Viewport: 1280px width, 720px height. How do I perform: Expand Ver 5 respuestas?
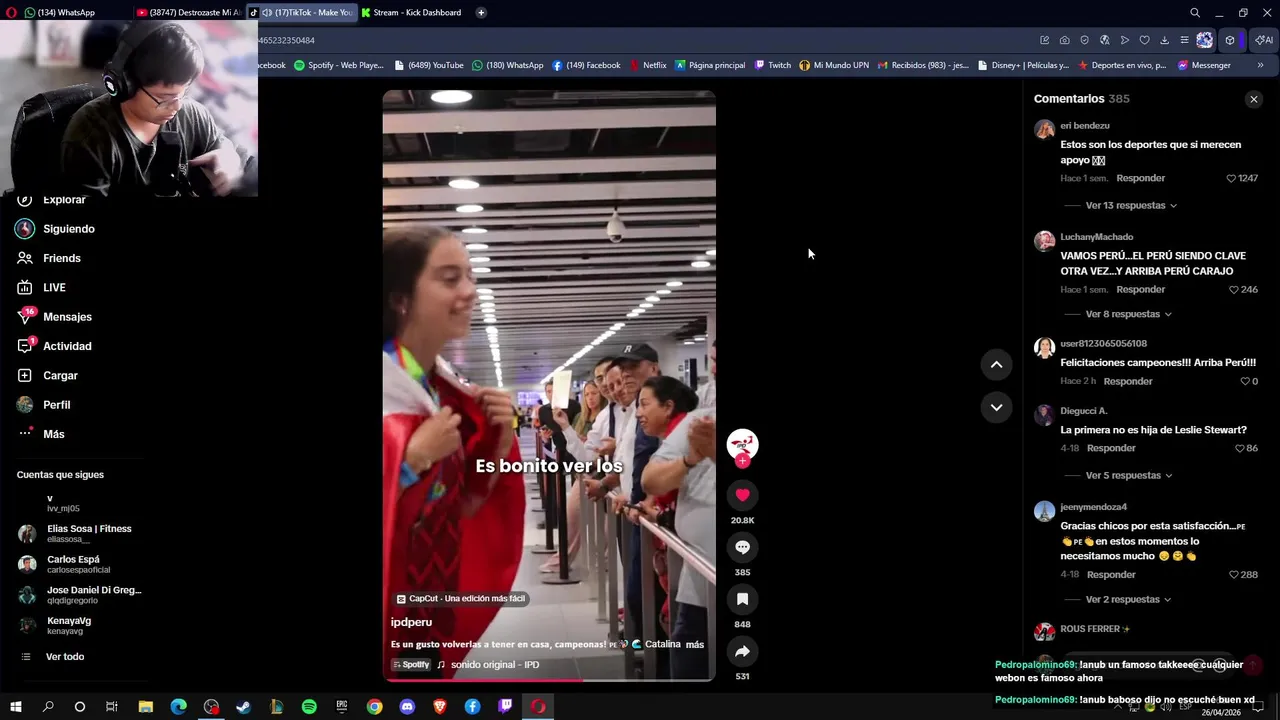coord(1128,475)
